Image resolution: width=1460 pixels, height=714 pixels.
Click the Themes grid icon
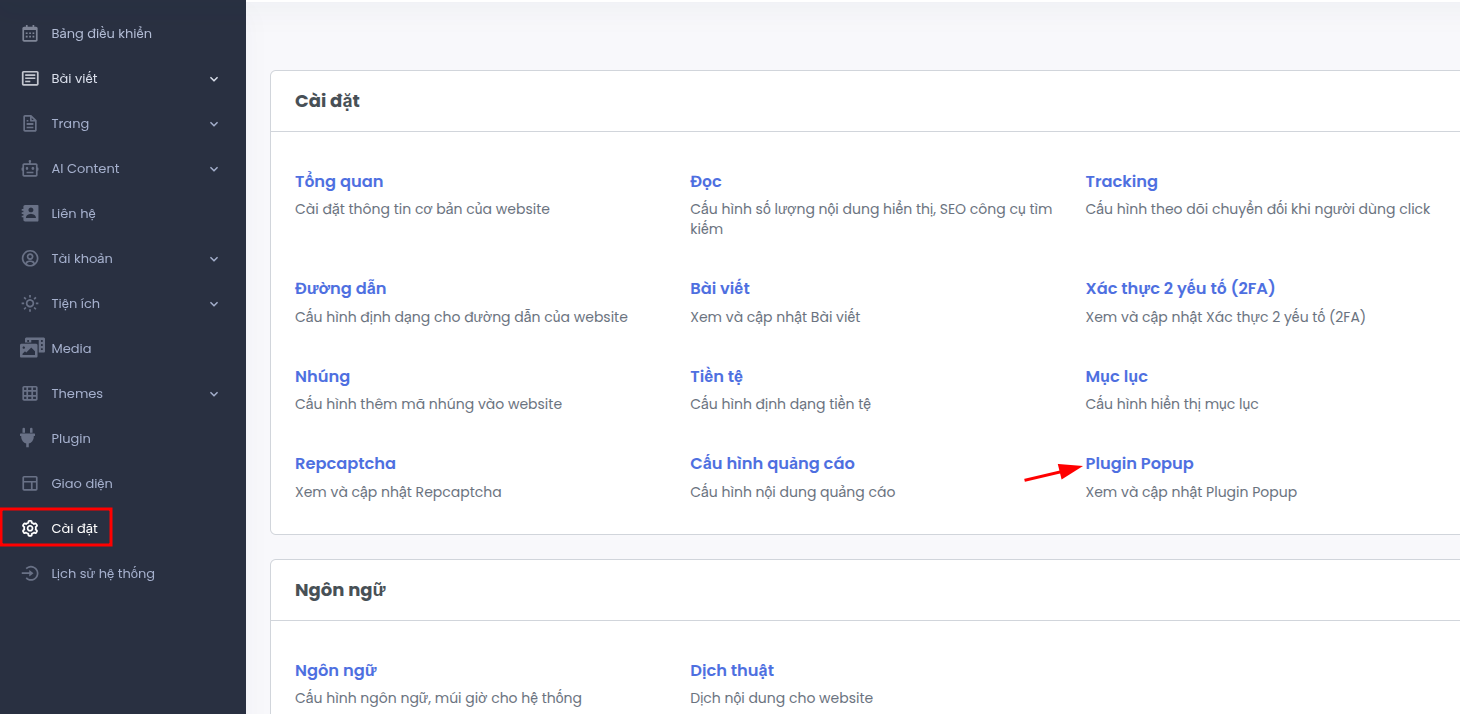coord(30,393)
